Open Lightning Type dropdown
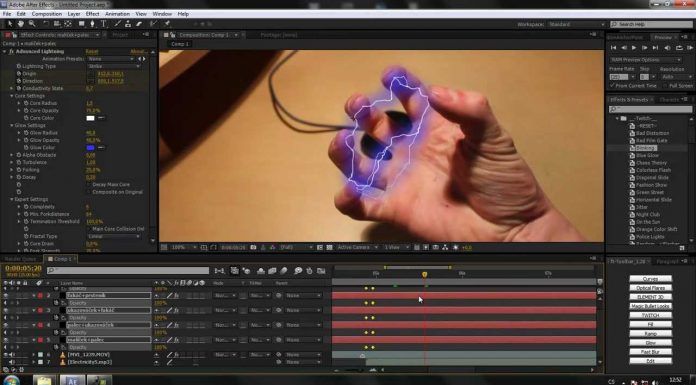The height and width of the screenshot is (385, 696). point(114,66)
